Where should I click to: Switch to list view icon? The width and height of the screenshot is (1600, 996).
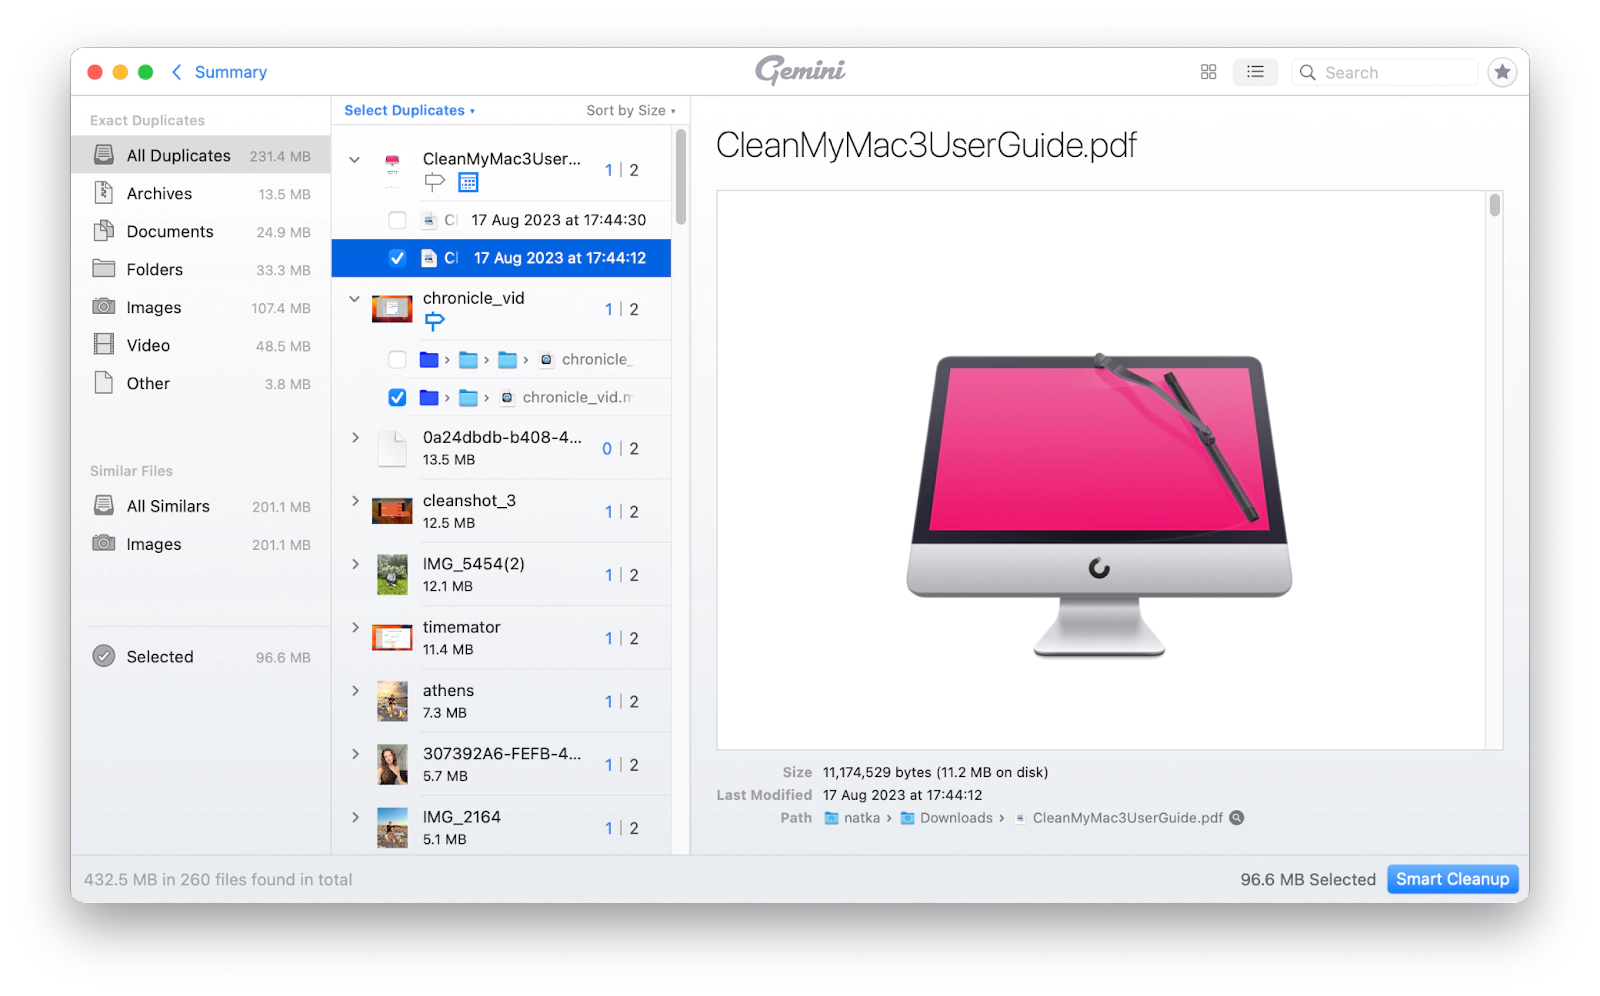(1255, 72)
